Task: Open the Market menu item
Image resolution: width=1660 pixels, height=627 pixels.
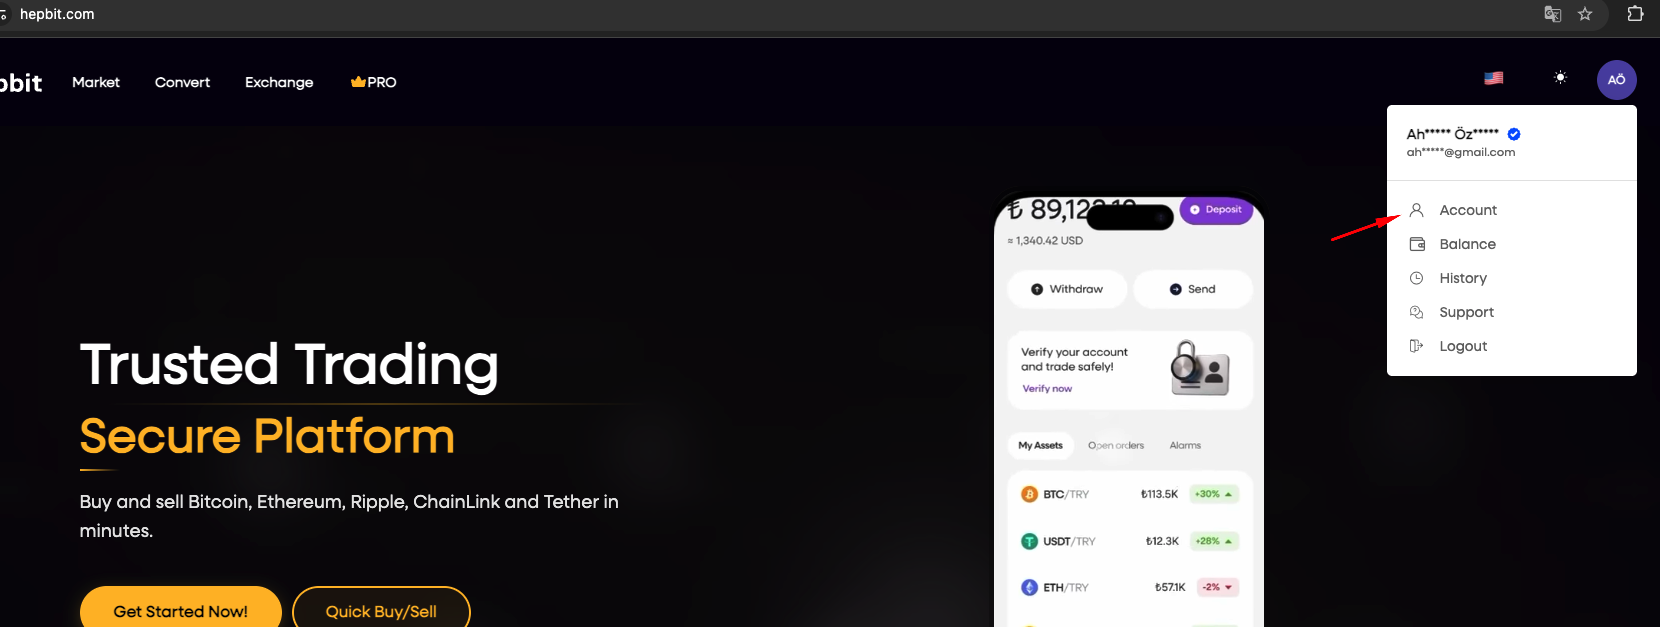Action: tap(96, 82)
